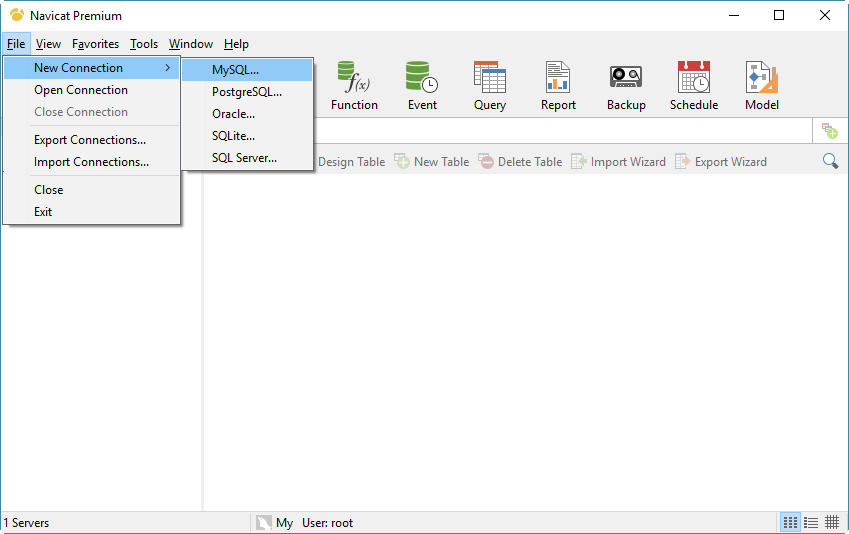Viewport: 849px width, 534px height.
Task: Select Open Connection in File menu
Action: [x=92, y=90]
